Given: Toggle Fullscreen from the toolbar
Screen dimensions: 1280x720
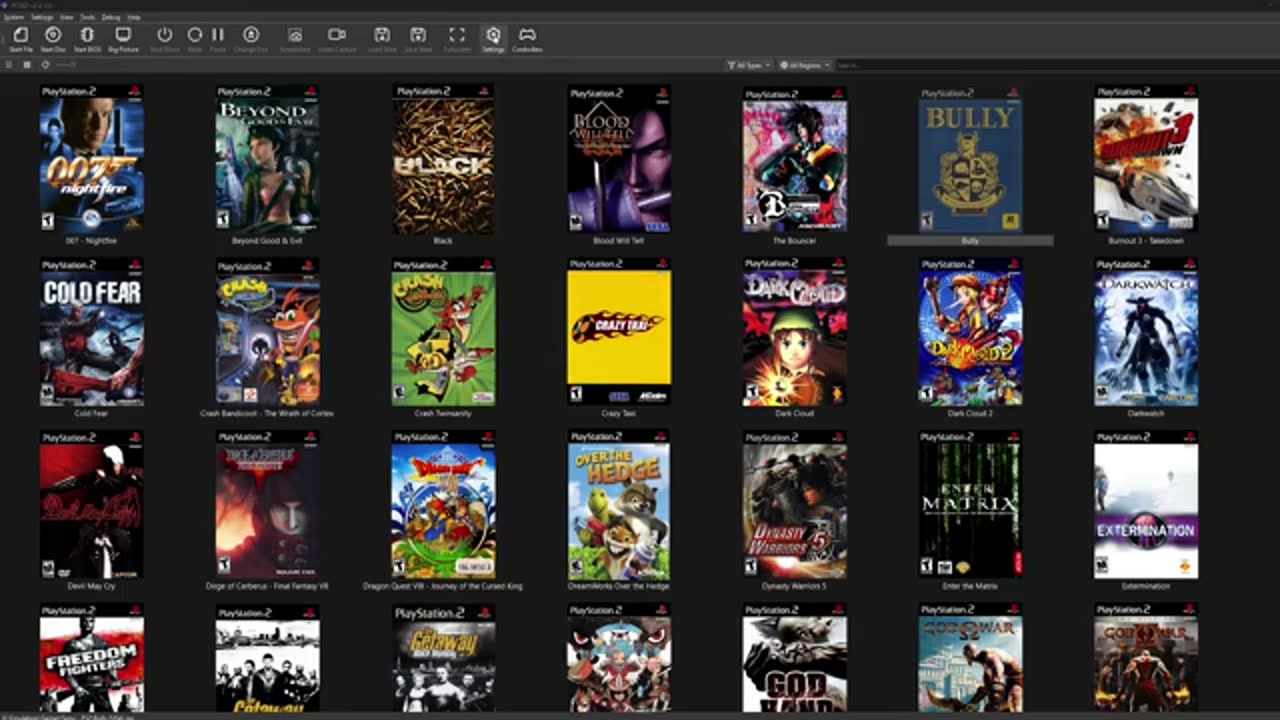Looking at the screenshot, I should pyautogui.click(x=457, y=35).
